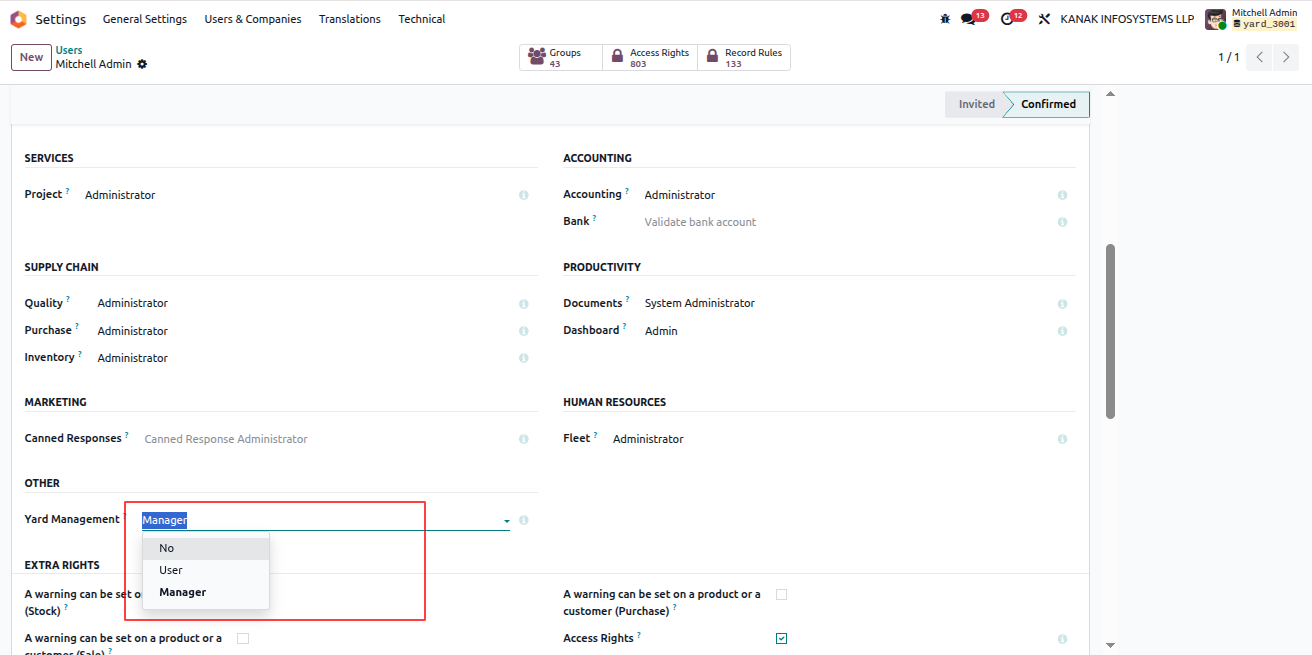The width and height of the screenshot is (1312, 655).
Task: Go to the next record arrow
Action: click(1286, 57)
